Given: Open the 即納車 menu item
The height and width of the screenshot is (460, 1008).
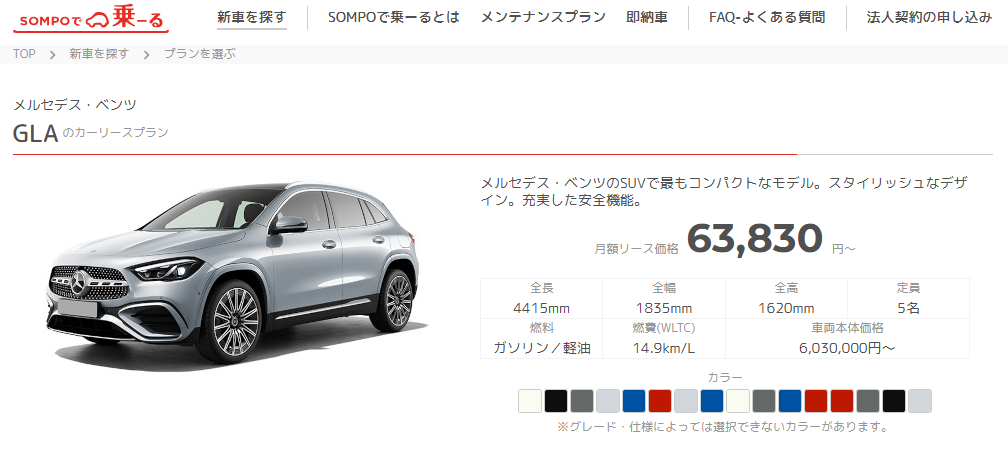Looking at the screenshot, I should click(x=647, y=17).
